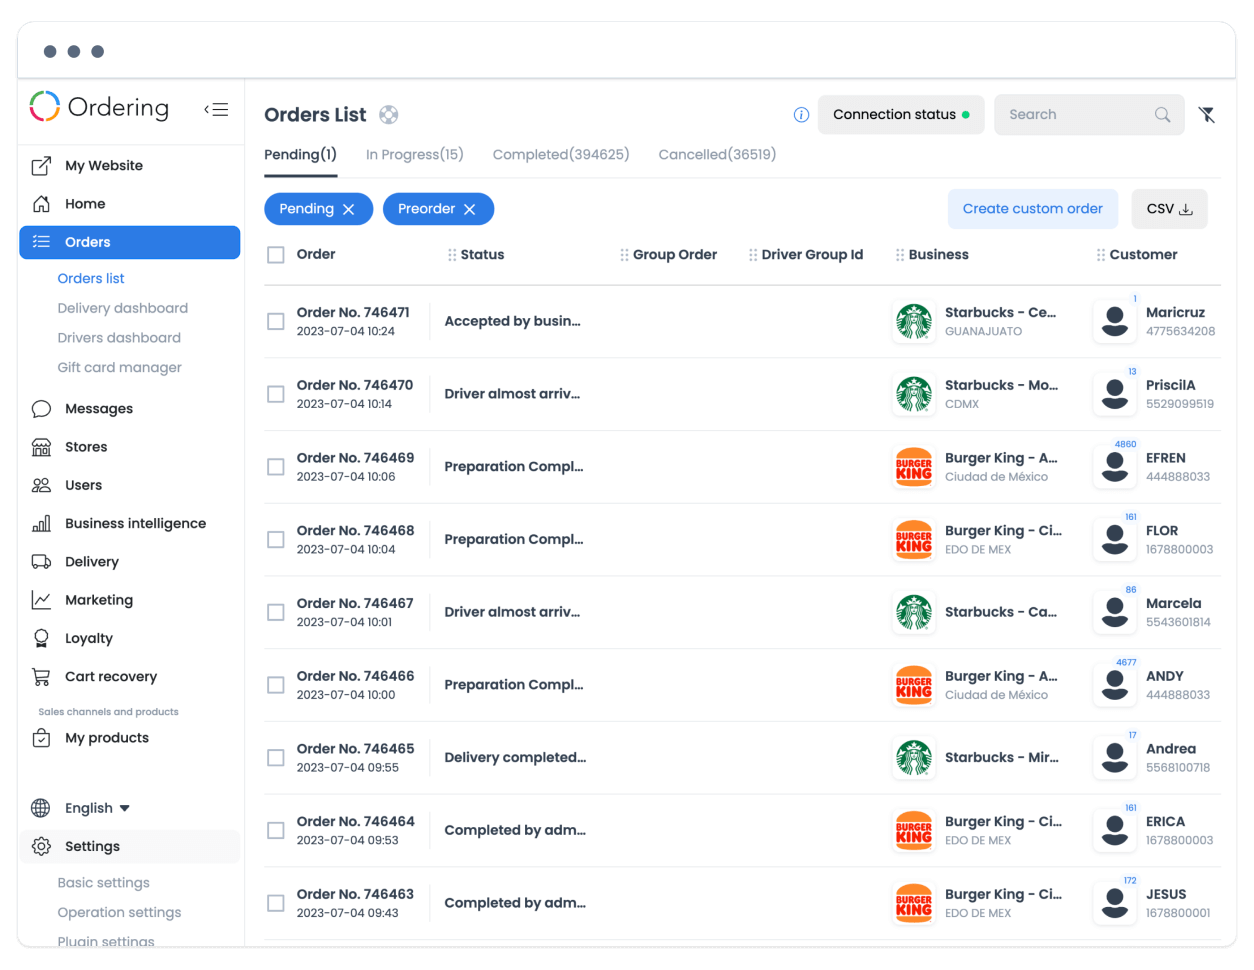
Task: Remove the Preorder filter chip X
Action: [x=469, y=209]
